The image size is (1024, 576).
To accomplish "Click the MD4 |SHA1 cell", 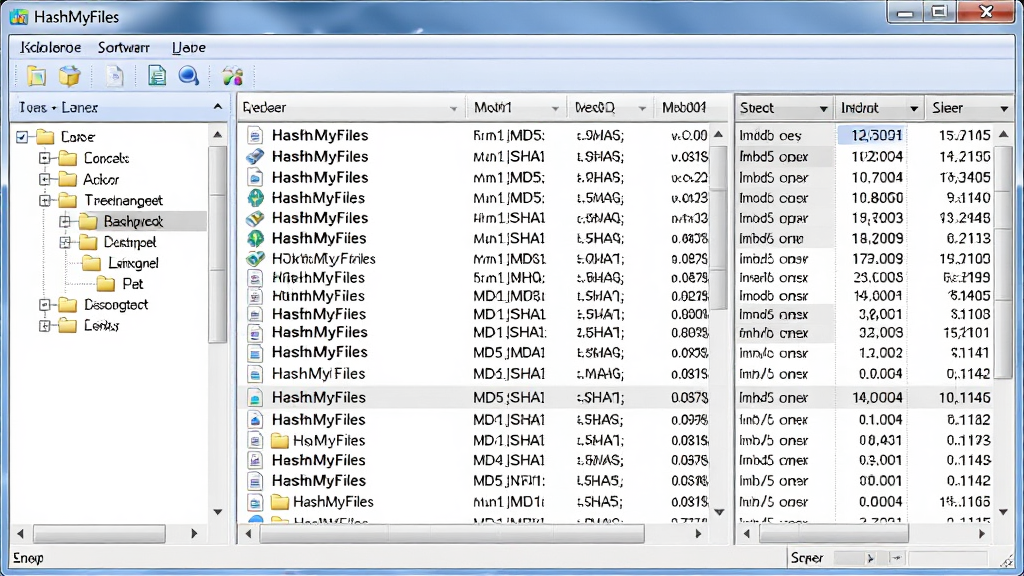I will [509, 460].
